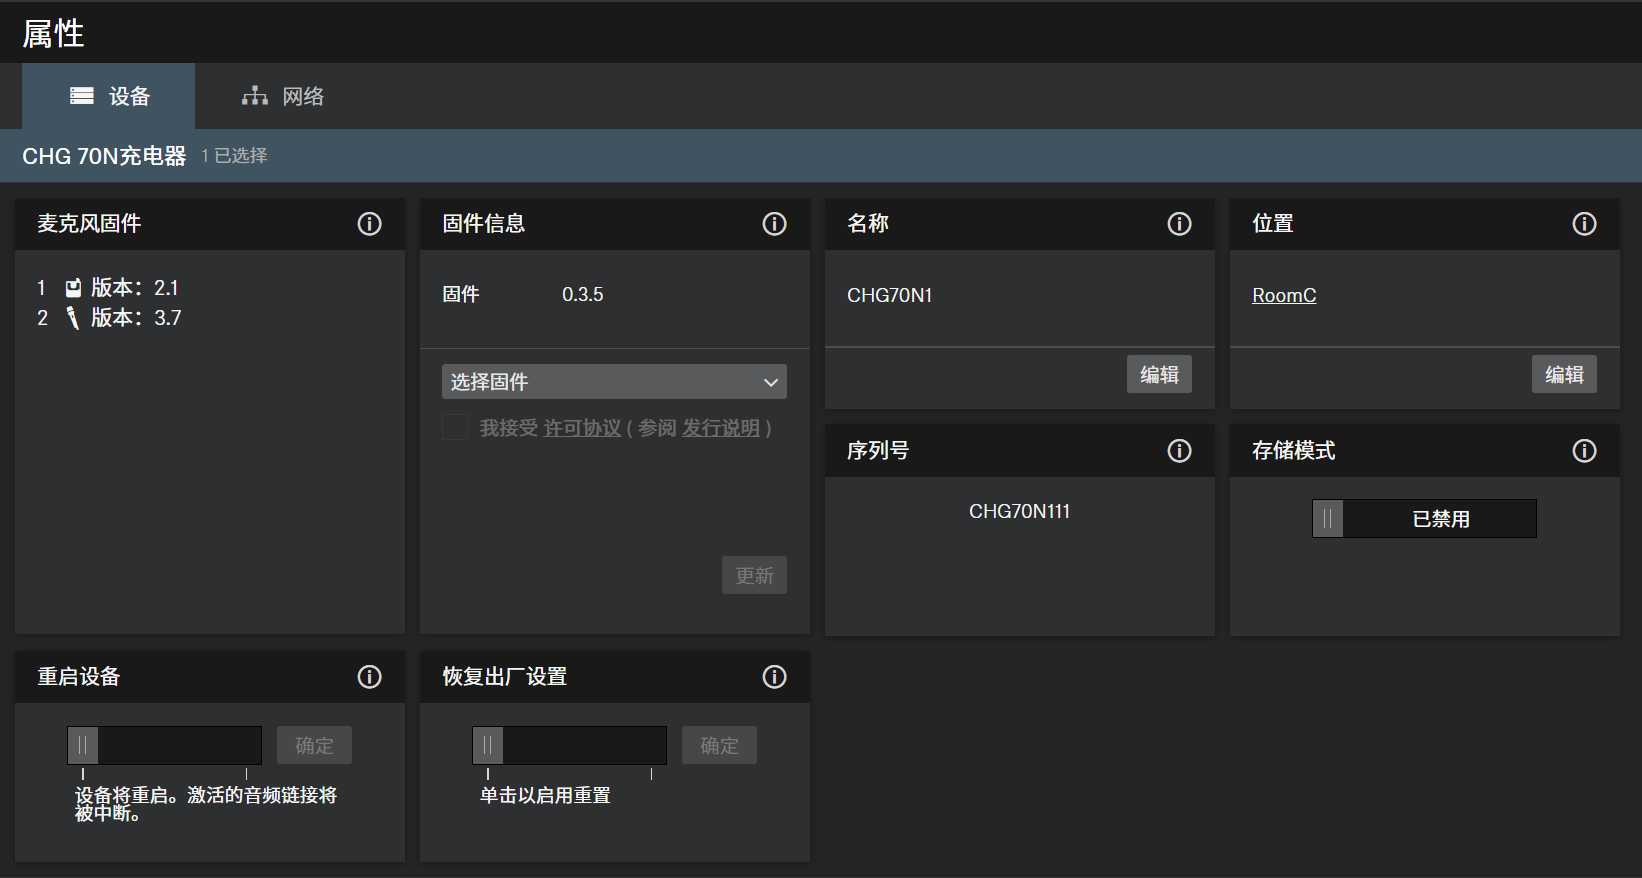Show info for 恢复出厂设置 panel
1642x878 pixels.
click(774, 677)
